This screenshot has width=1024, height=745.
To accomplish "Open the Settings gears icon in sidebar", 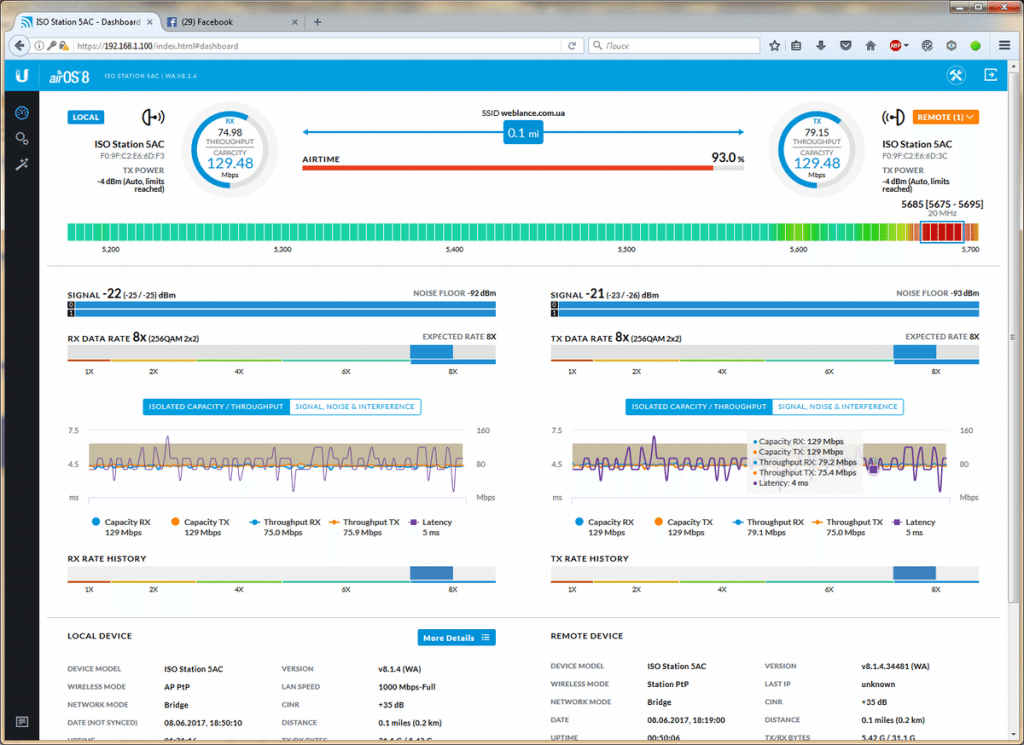I will pos(22,138).
